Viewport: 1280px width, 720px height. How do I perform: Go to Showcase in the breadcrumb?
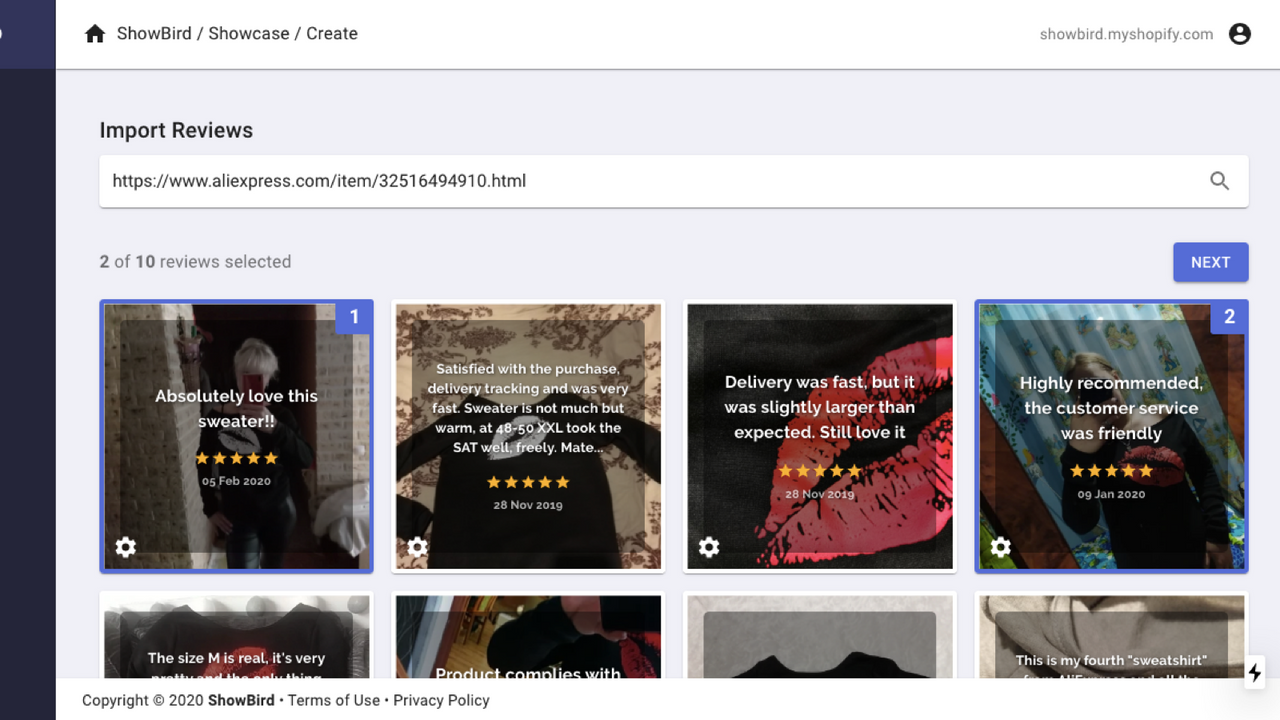pyautogui.click(x=249, y=33)
